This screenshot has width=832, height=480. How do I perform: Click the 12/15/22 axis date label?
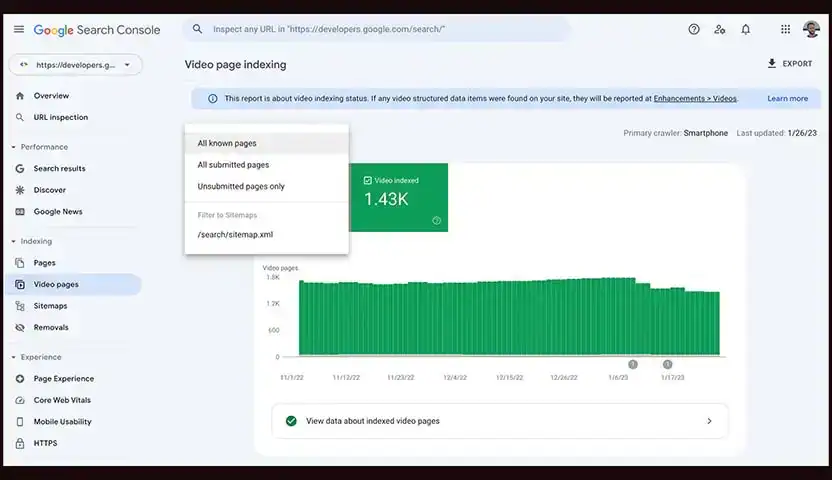coord(509,378)
